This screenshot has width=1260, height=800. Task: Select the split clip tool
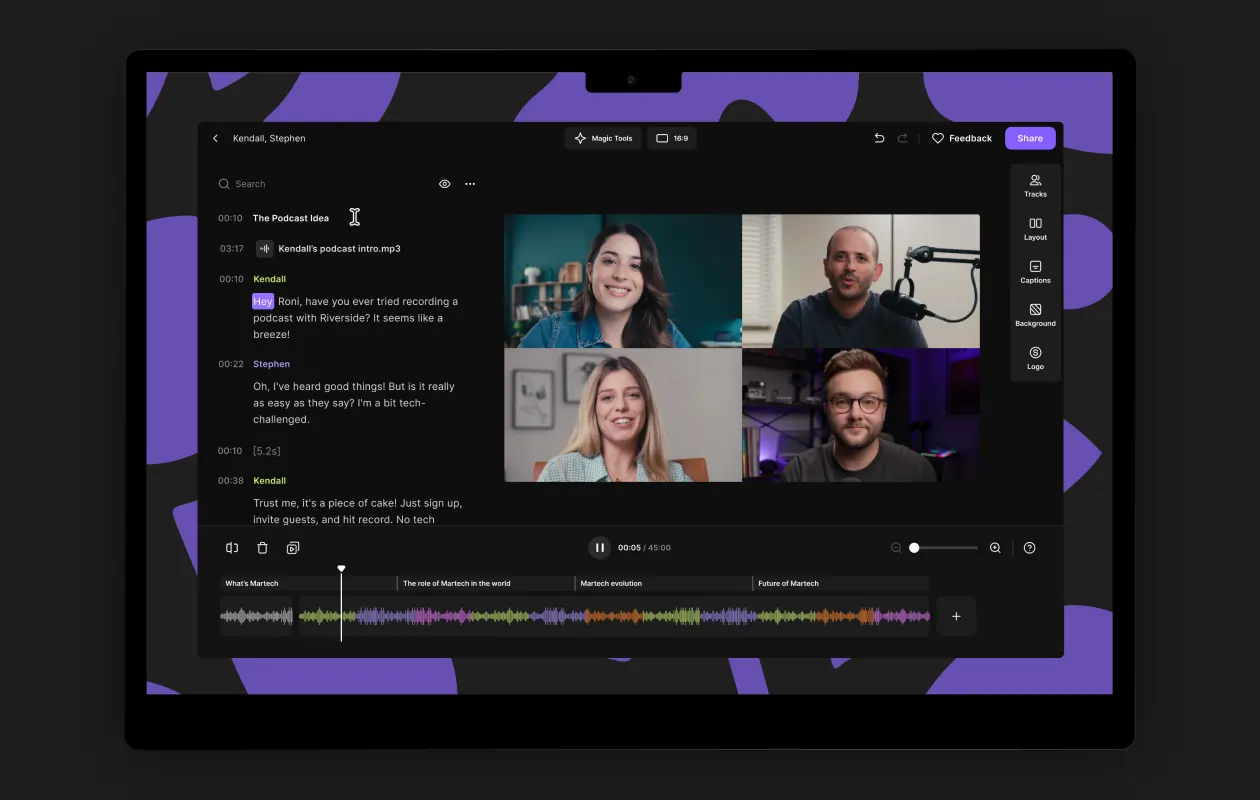(231, 547)
